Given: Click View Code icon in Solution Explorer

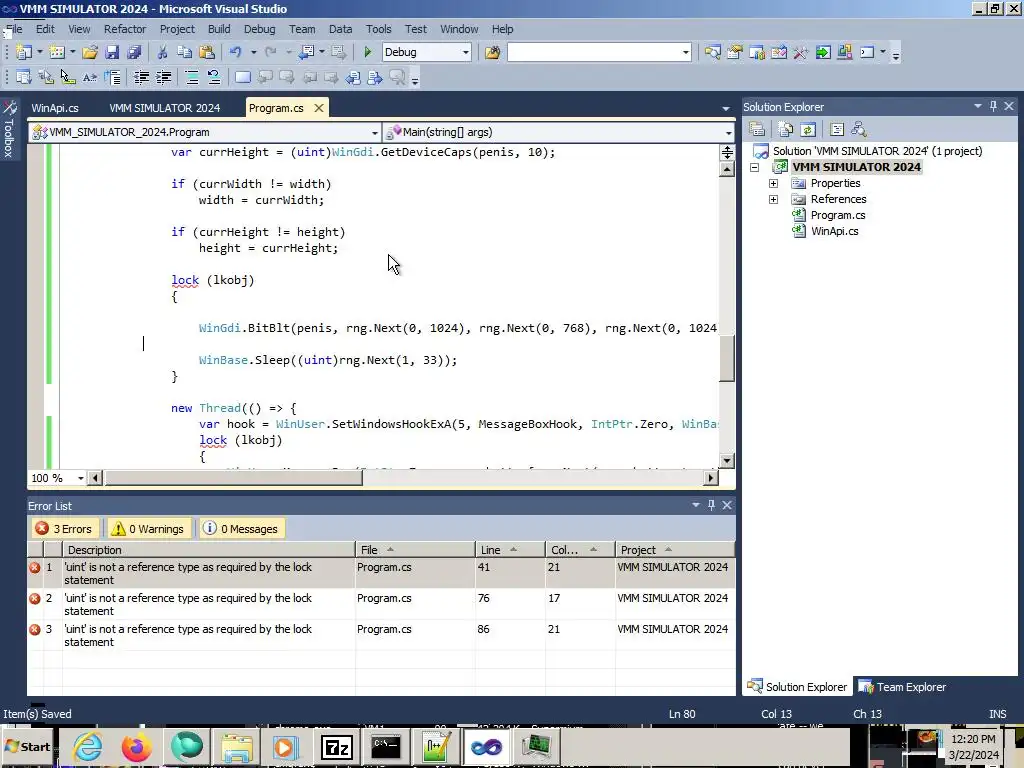Looking at the screenshot, I should pos(837,129).
